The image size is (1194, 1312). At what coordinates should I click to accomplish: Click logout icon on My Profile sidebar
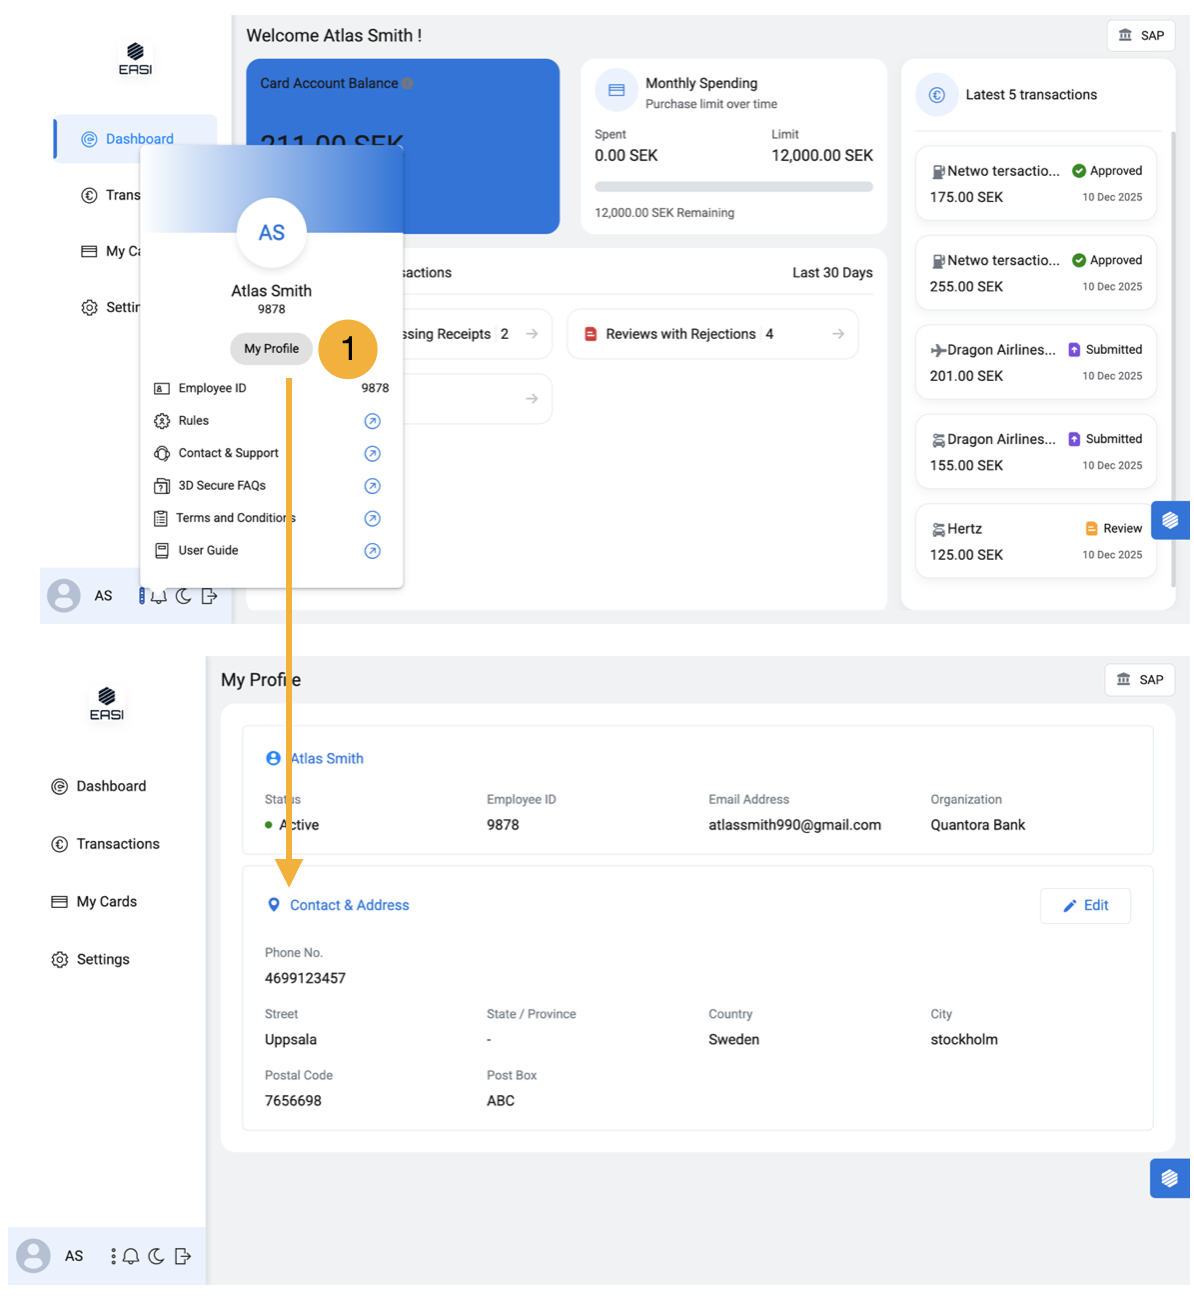(x=182, y=1256)
